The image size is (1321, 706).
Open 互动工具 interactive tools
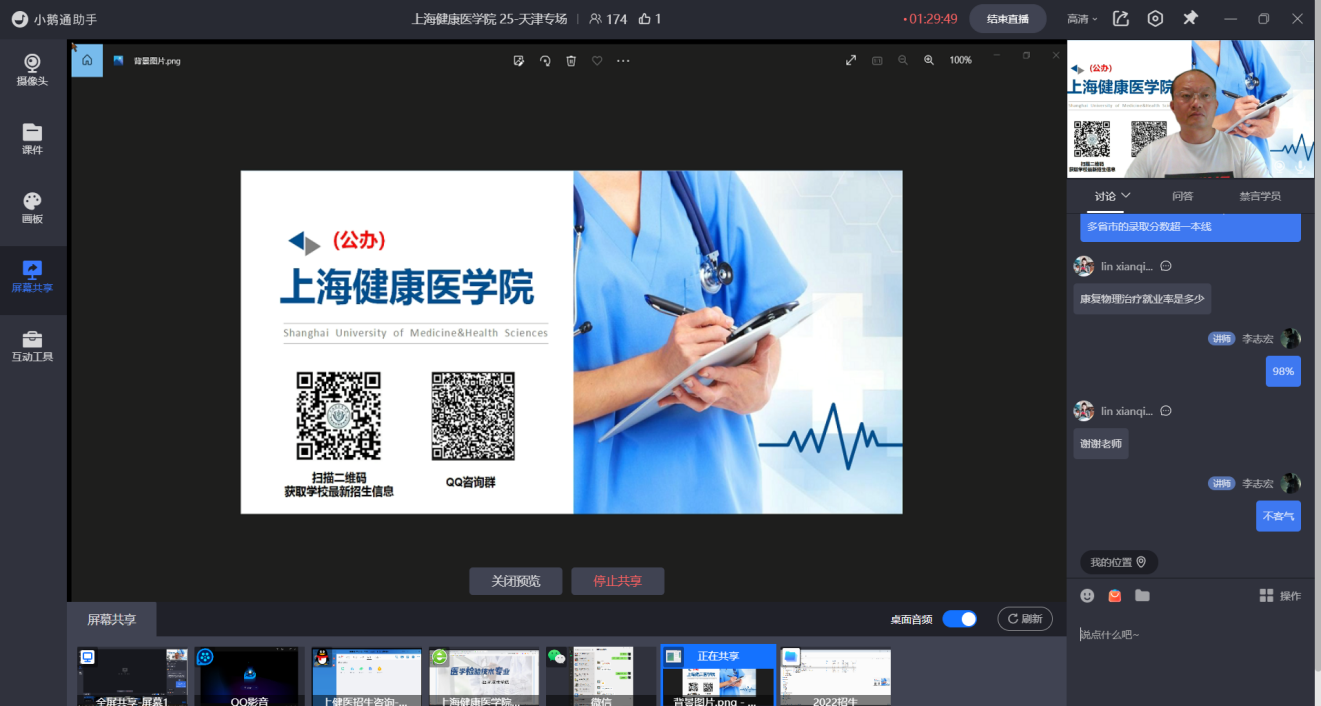tap(32, 346)
